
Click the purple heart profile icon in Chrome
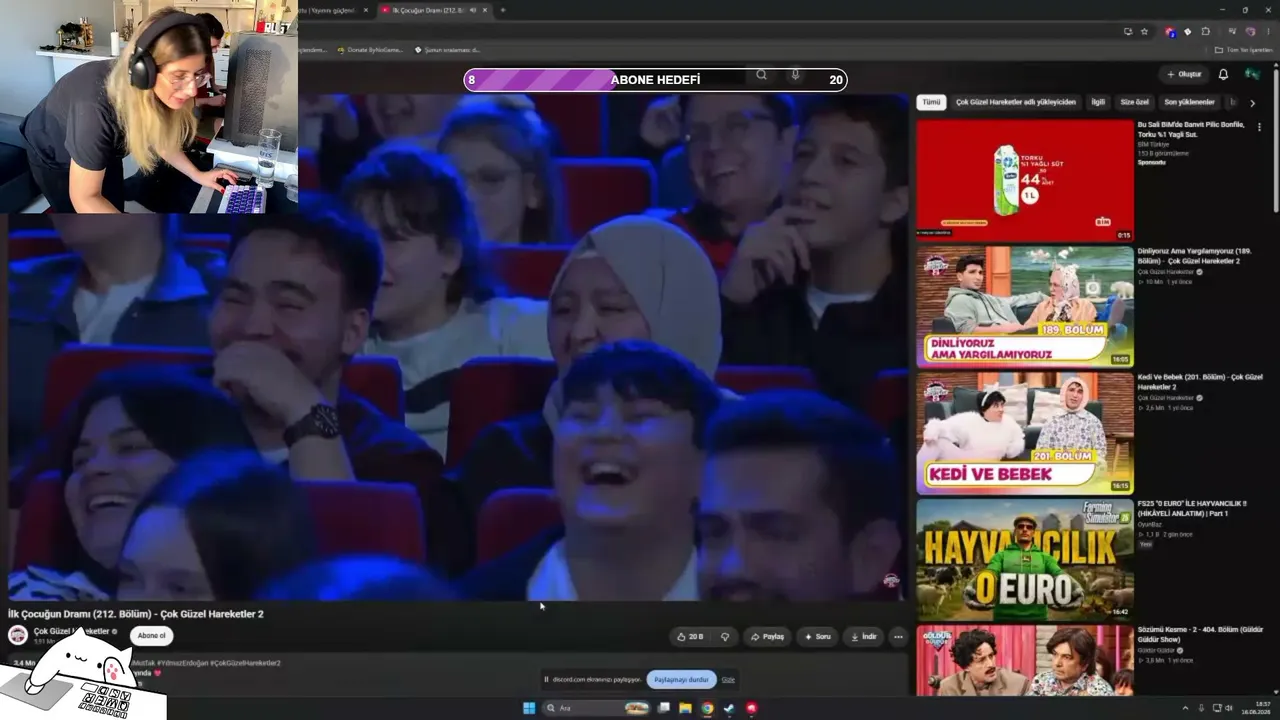point(1250,31)
